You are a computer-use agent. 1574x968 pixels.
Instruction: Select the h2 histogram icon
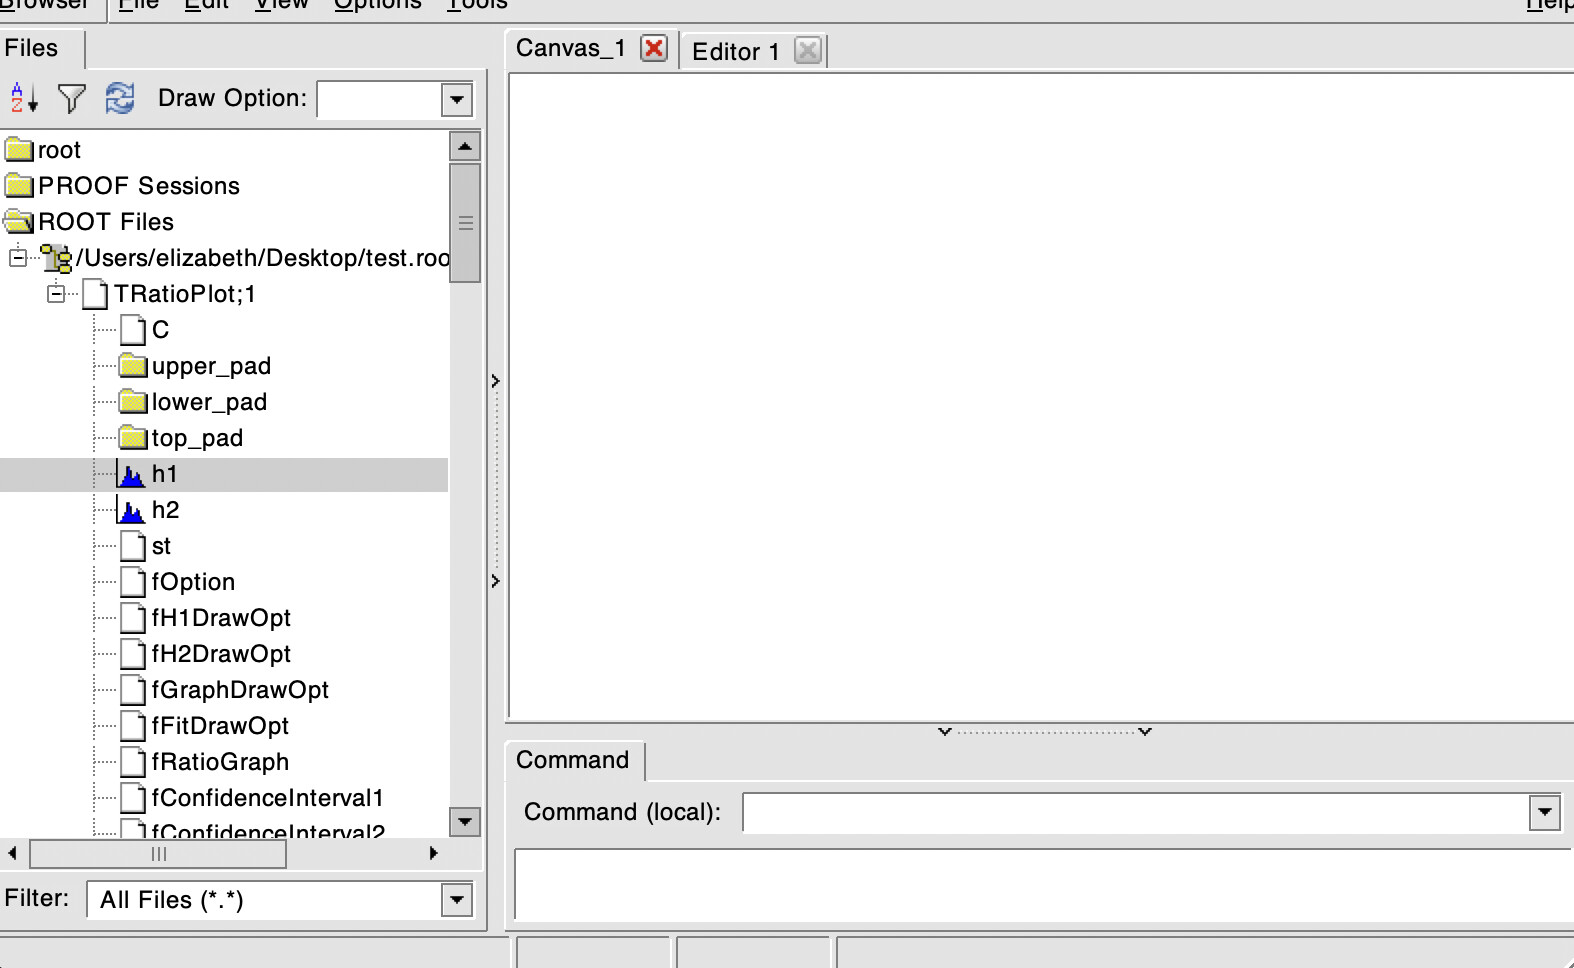pyautogui.click(x=131, y=510)
